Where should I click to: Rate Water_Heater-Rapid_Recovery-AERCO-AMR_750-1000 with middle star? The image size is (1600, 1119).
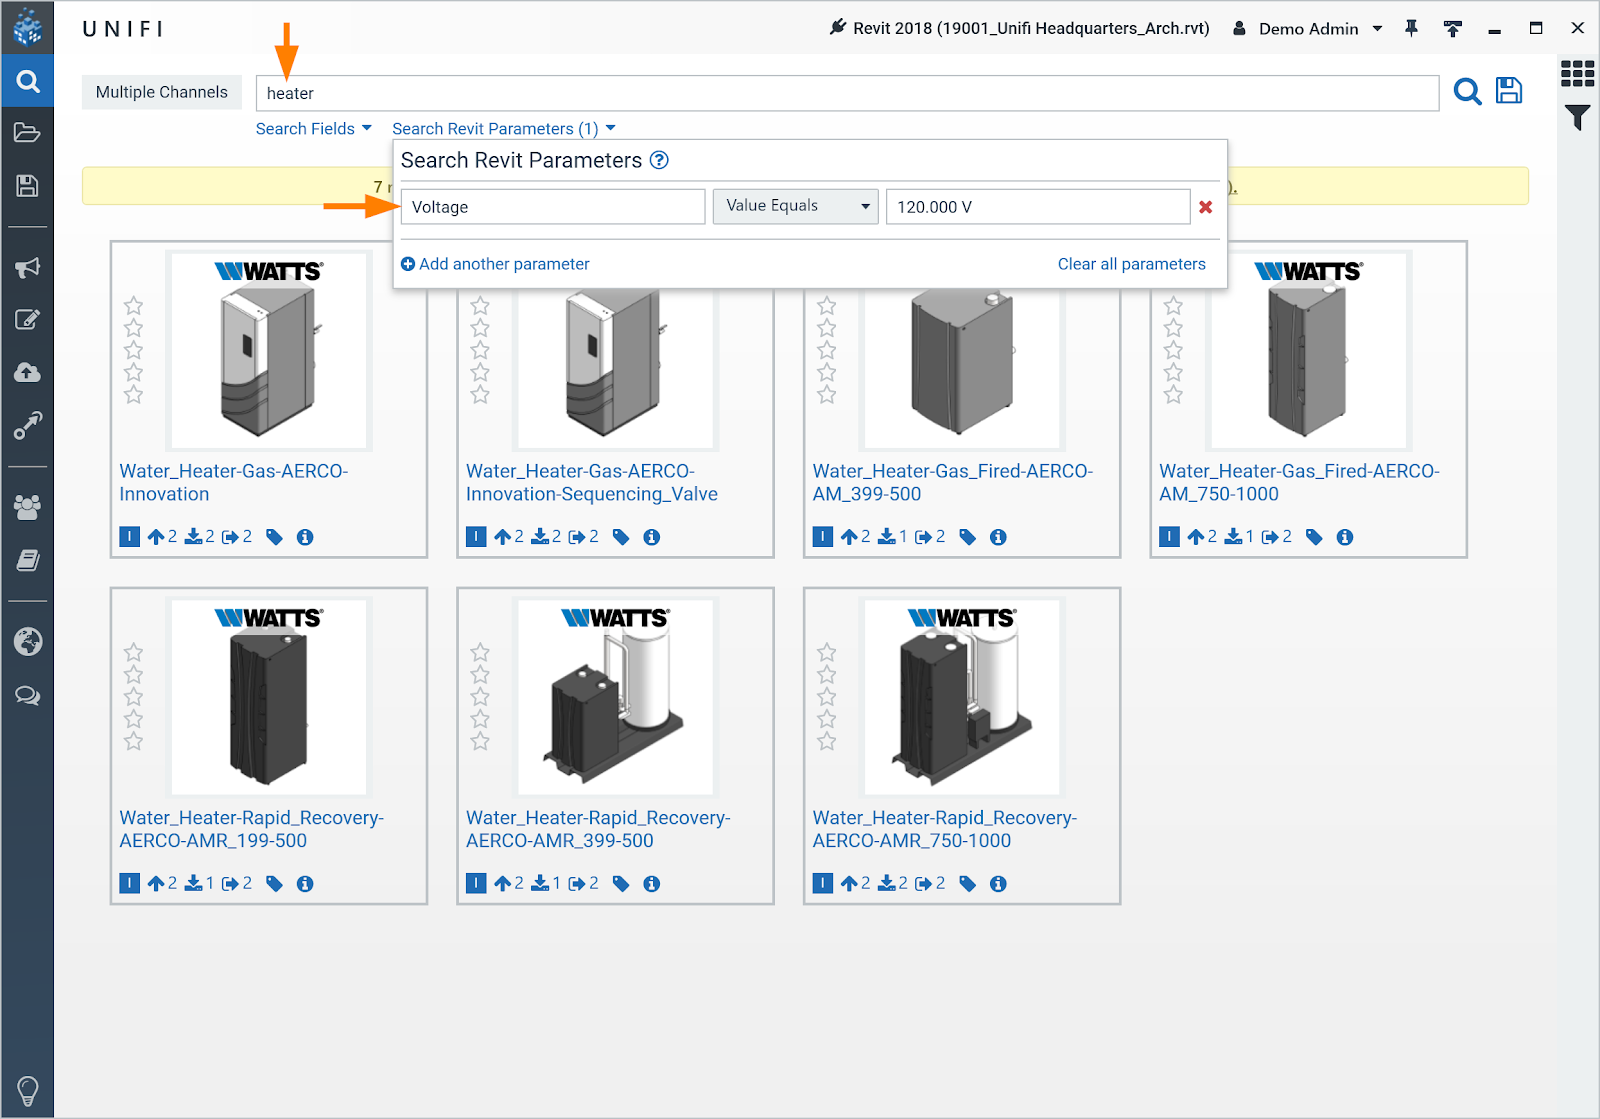(x=827, y=697)
